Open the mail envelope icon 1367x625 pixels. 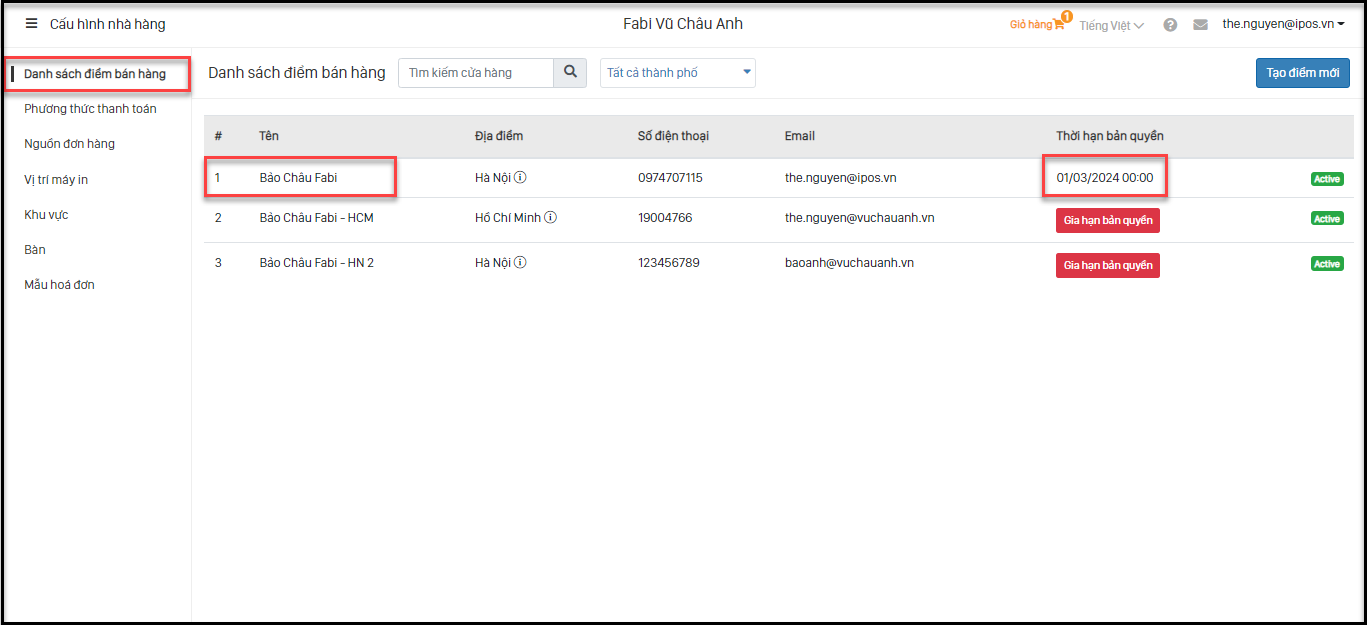coord(1200,25)
